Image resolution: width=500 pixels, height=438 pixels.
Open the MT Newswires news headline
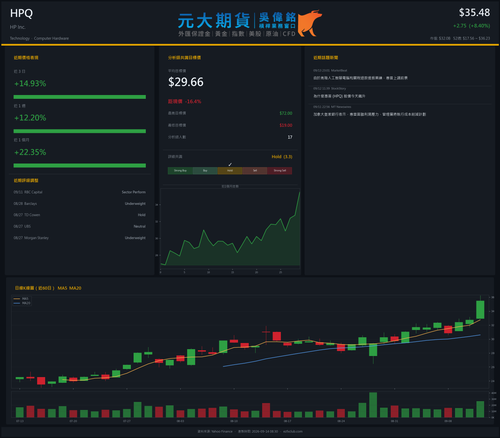[x=369, y=114]
